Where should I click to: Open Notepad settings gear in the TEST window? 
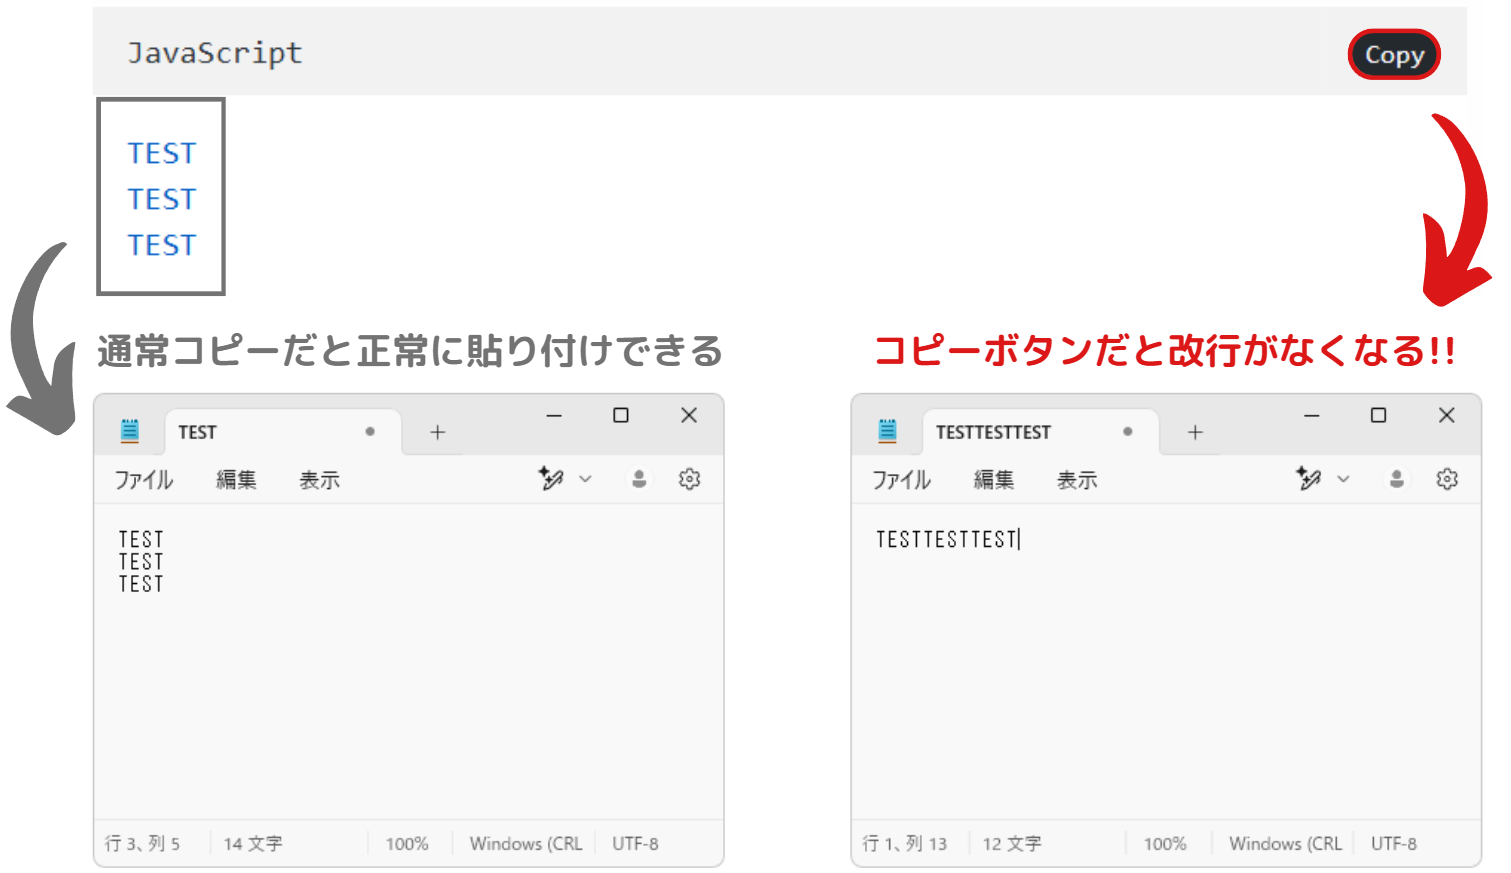689,479
